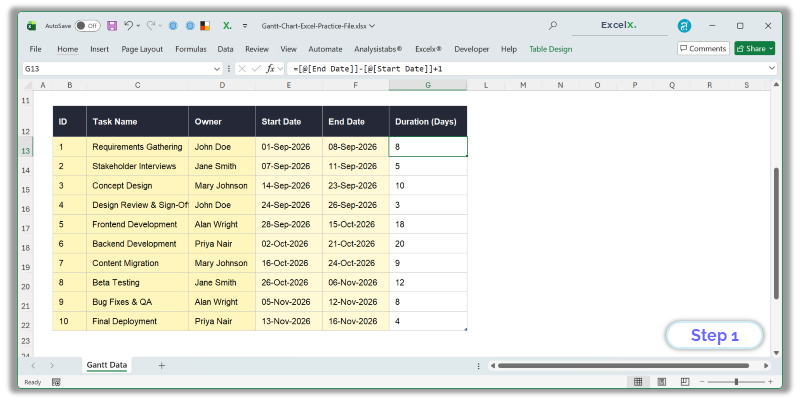Viewport: 800px width, 400px height.
Task: Click the second blue round add-in icon
Action: (190, 26)
